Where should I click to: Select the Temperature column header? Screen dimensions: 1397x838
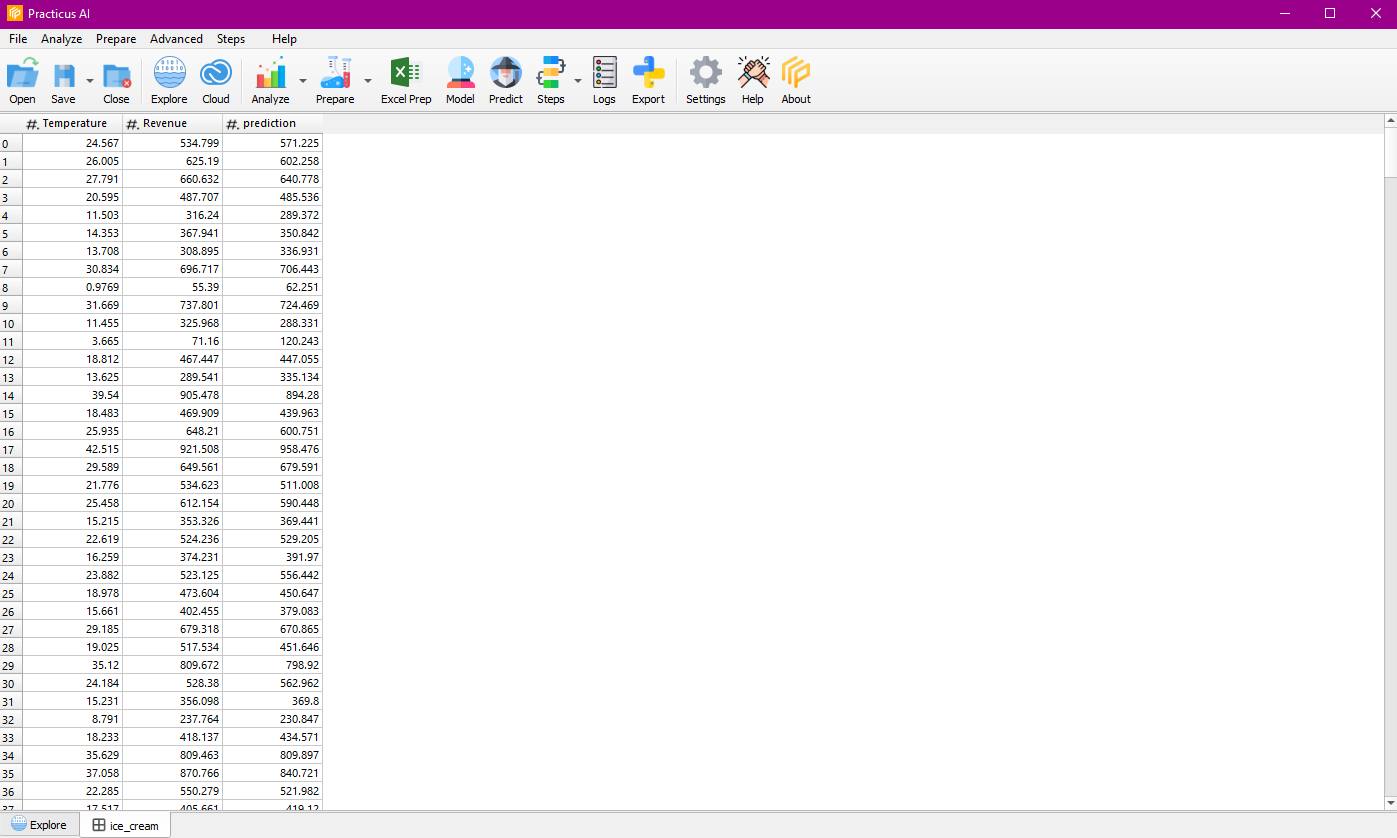pyautogui.click(x=73, y=123)
